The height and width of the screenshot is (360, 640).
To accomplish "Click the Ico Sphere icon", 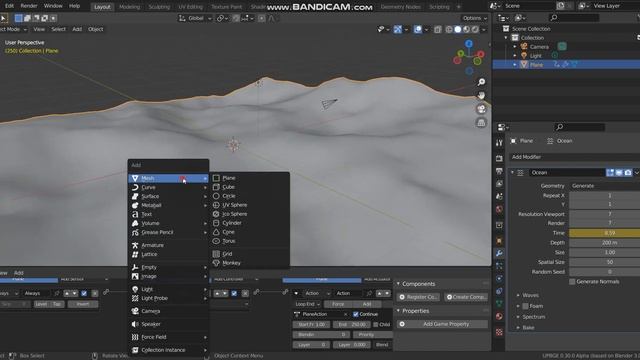I will [216, 214].
